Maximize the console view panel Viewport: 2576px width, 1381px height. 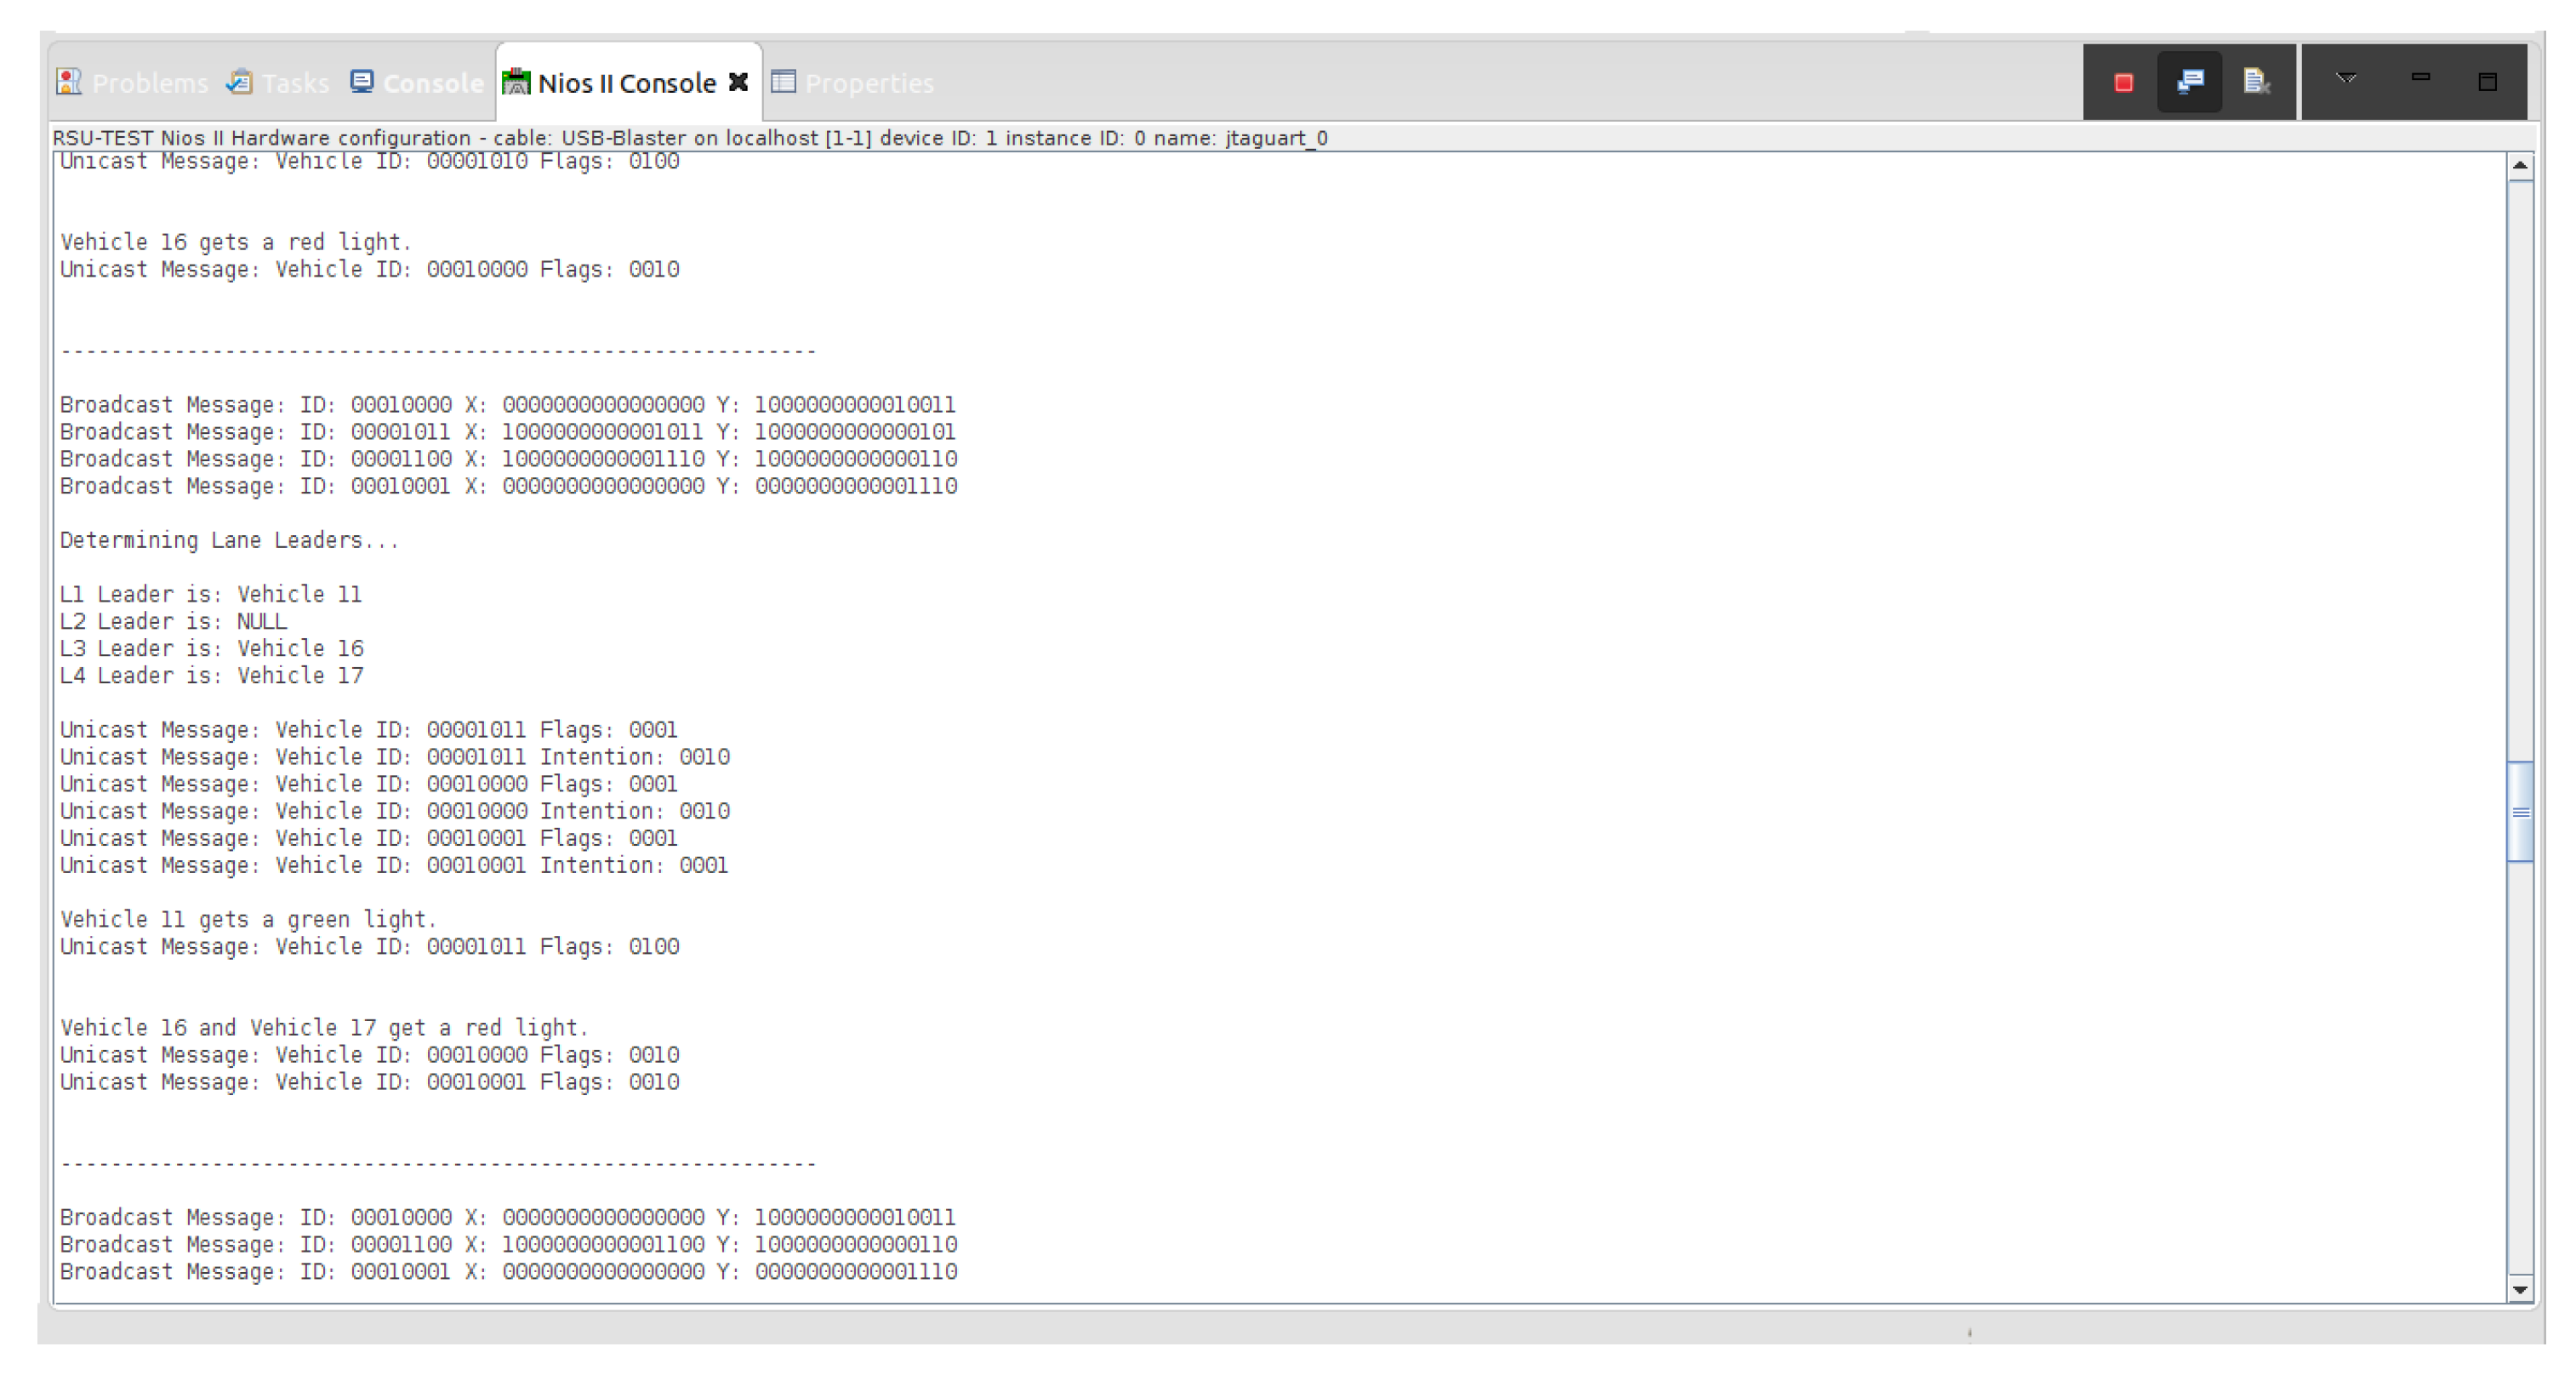(2487, 82)
